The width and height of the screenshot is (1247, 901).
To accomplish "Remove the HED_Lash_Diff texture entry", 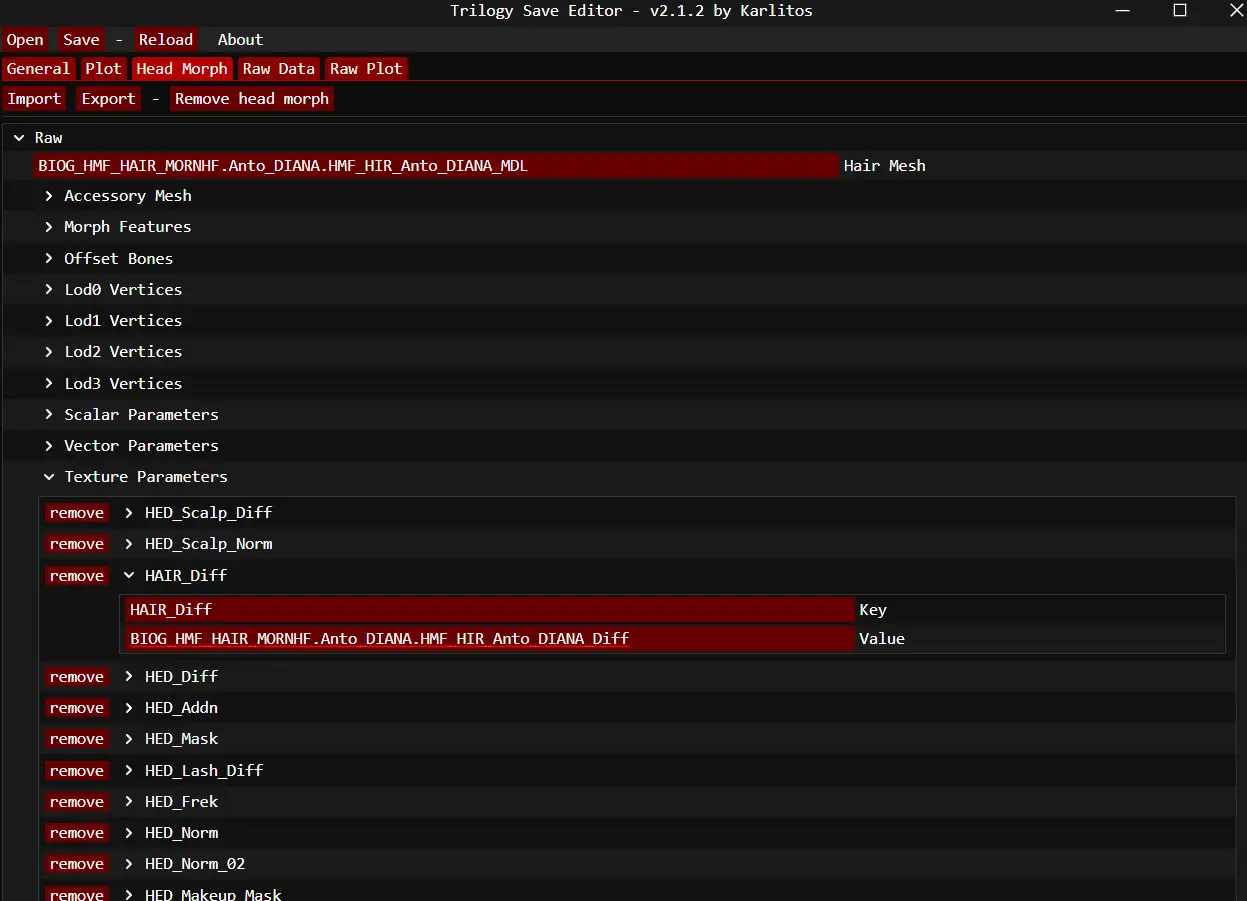I will [x=76, y=771].
